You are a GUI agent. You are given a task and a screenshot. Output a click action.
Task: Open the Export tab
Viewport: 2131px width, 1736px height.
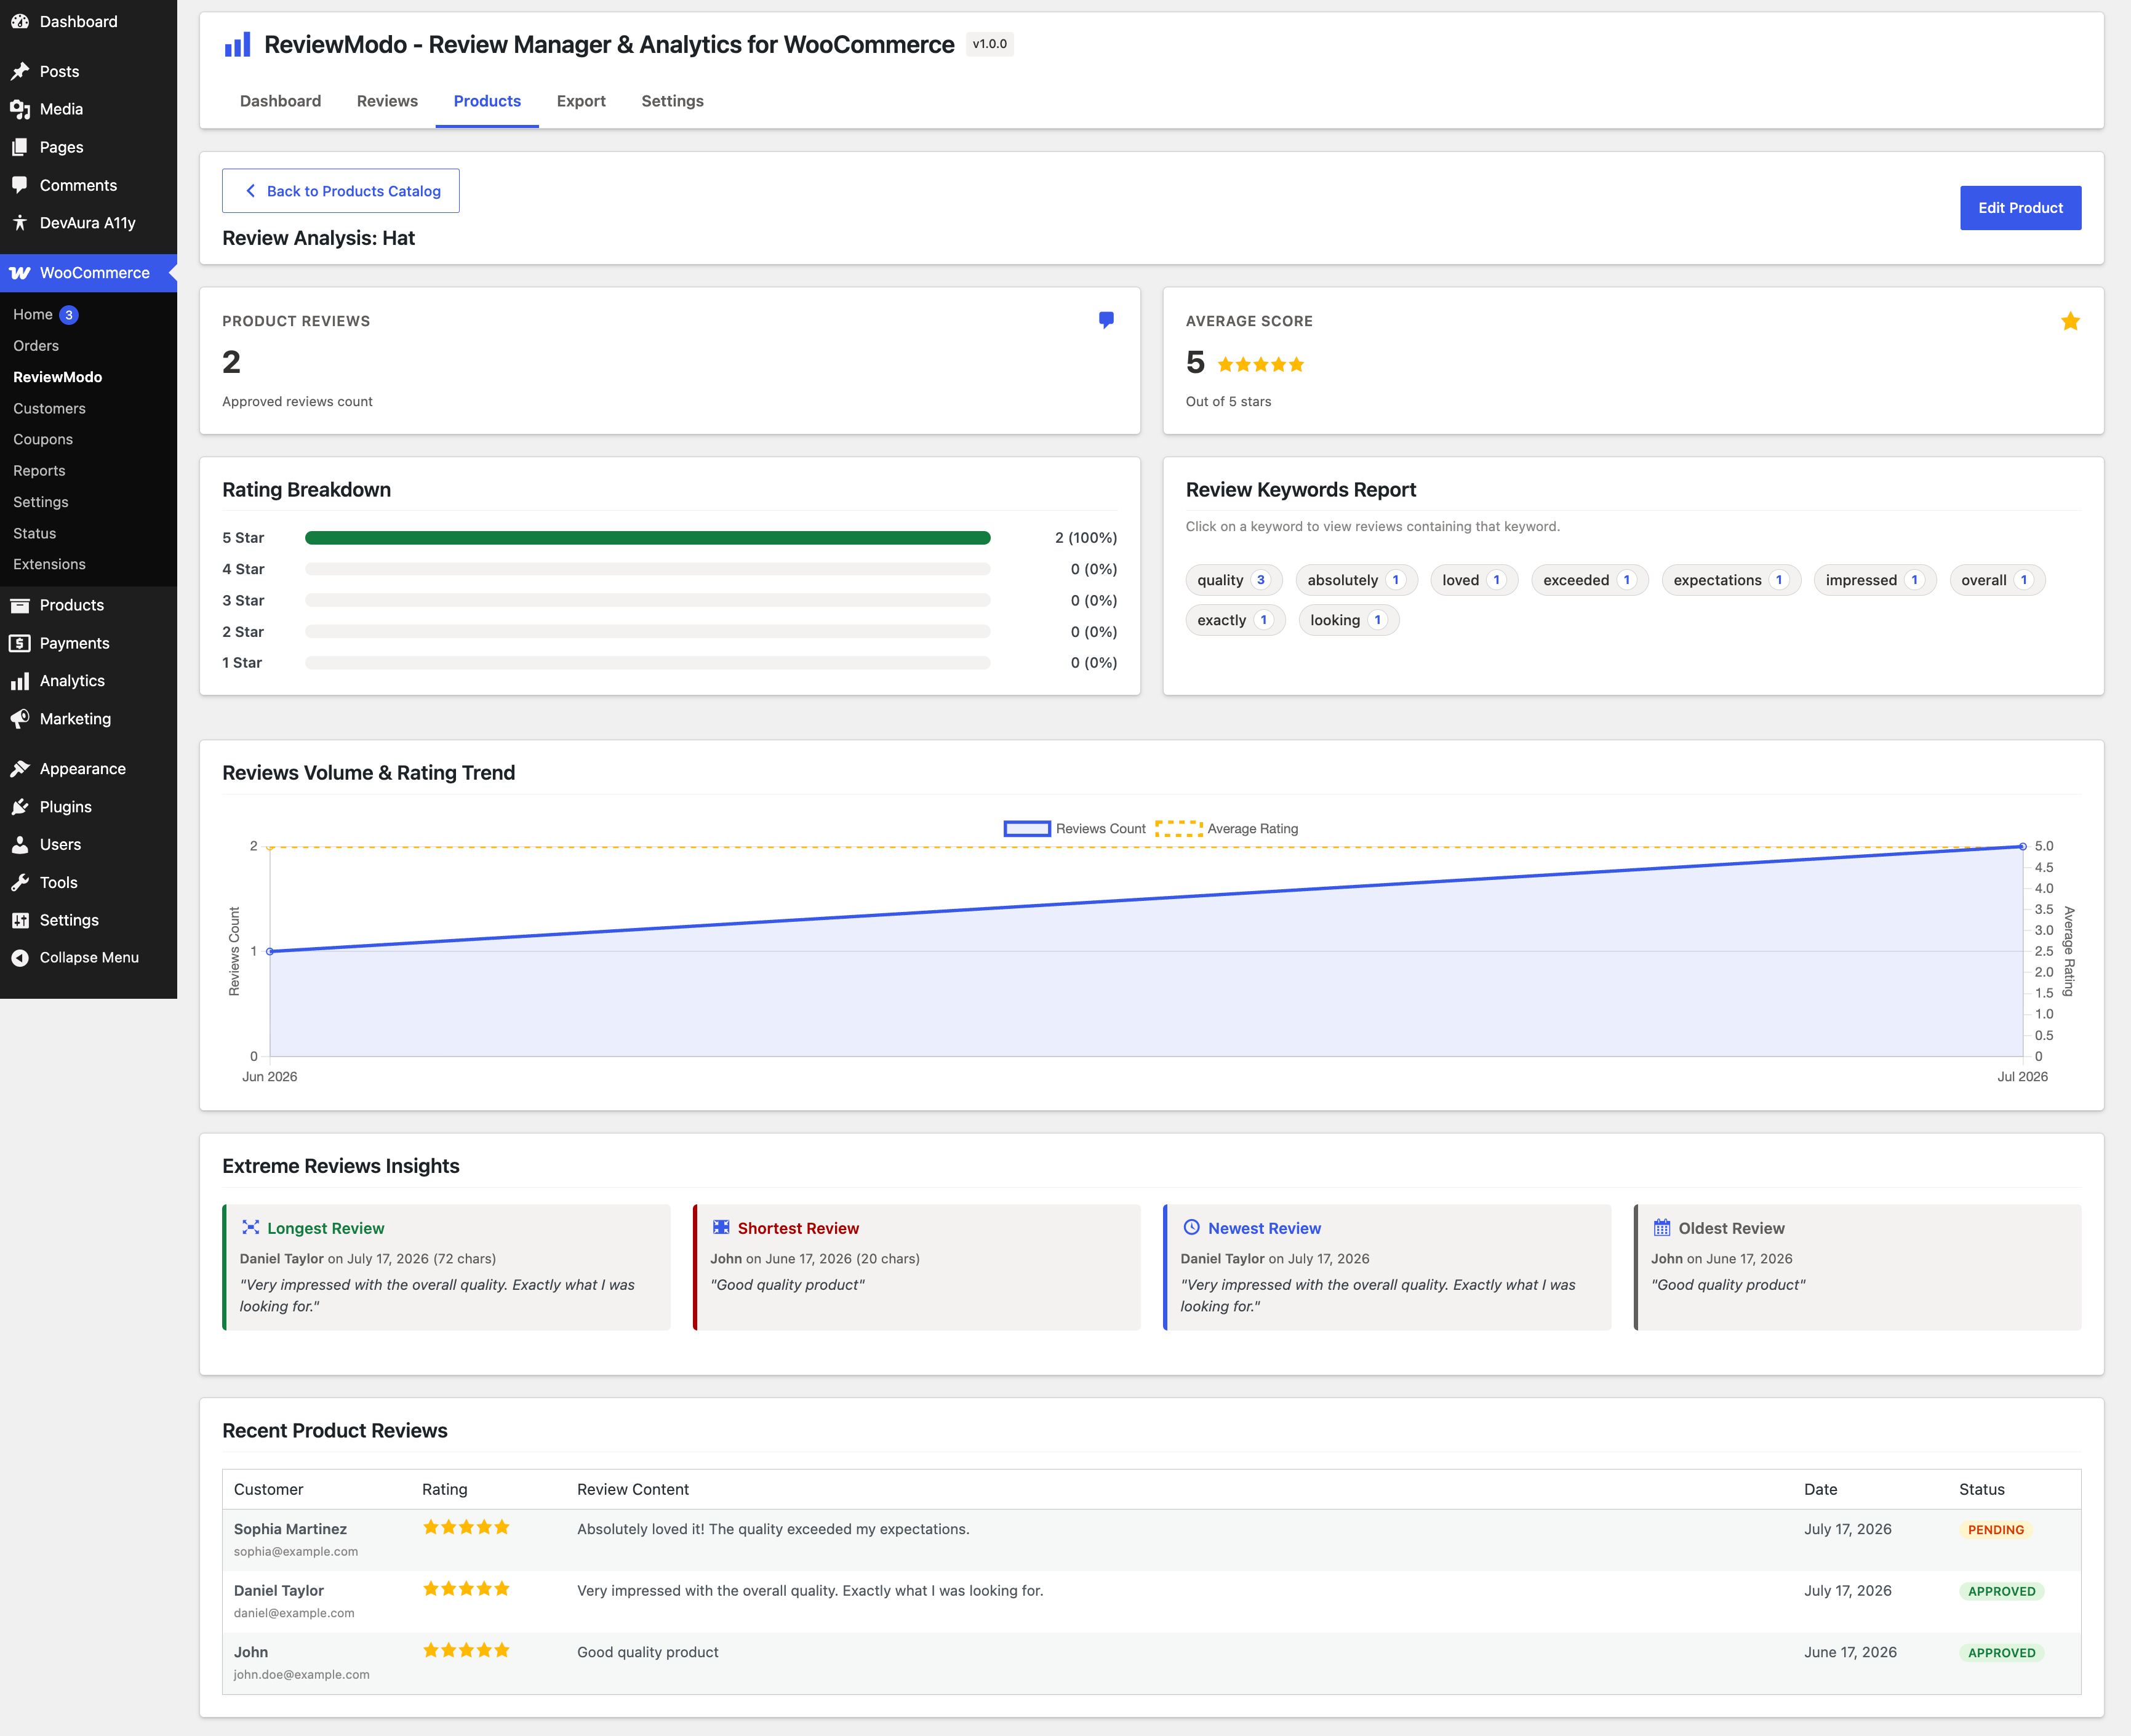581,101
